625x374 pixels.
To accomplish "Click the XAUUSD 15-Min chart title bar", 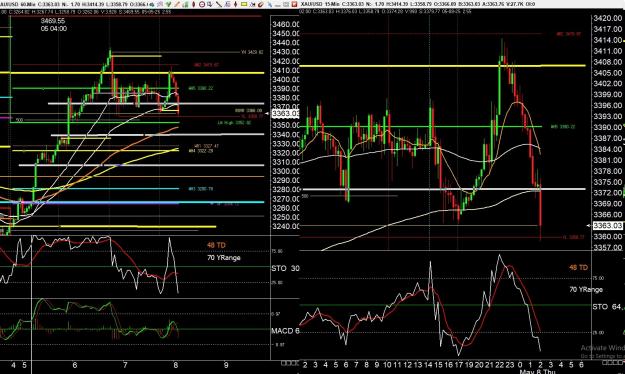I will (462, 4).
